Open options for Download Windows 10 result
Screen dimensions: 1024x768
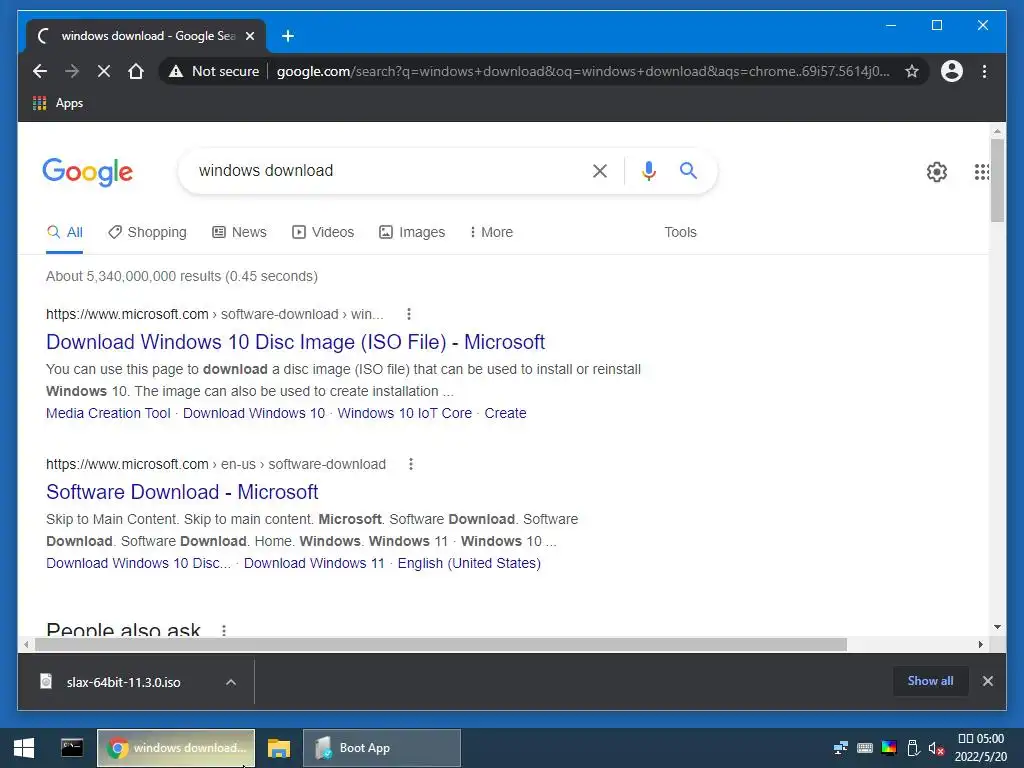click(409, 314)
